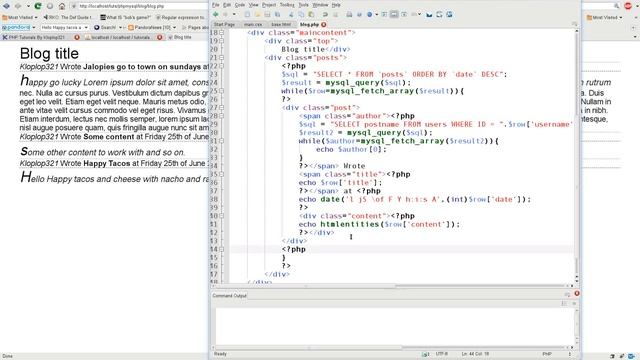
Task: Collapse the fold at line 18 maincontent div
Action: [x=222, y=33]
